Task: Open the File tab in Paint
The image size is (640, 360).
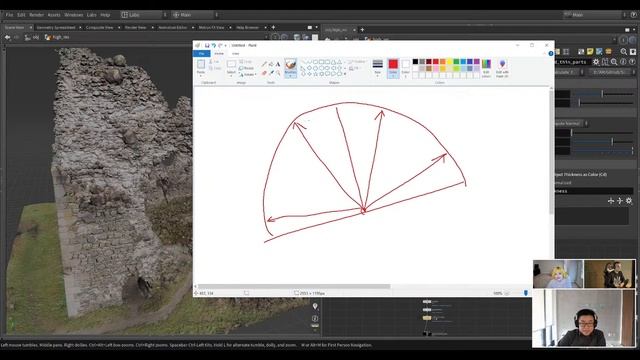Action: coord(202,53)
